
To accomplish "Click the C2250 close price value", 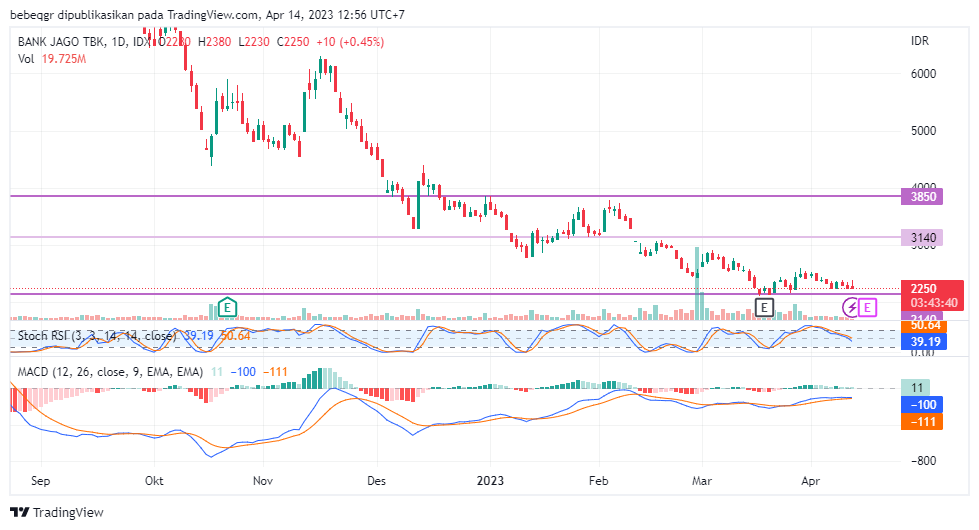I will pyautogui.click(x=293, y=42).
